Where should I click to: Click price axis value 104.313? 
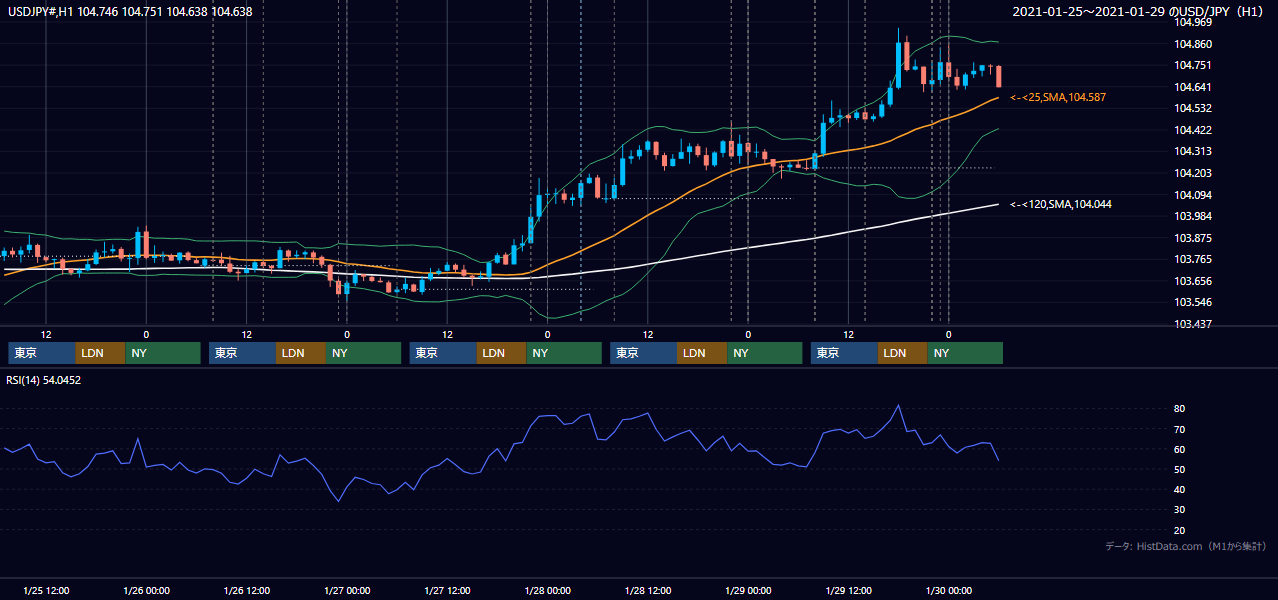point(1193,151)
